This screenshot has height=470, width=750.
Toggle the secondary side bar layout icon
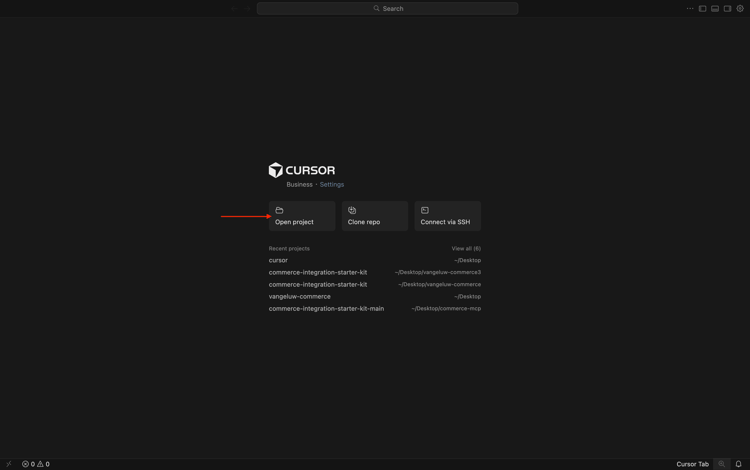[x=727, y=9]
